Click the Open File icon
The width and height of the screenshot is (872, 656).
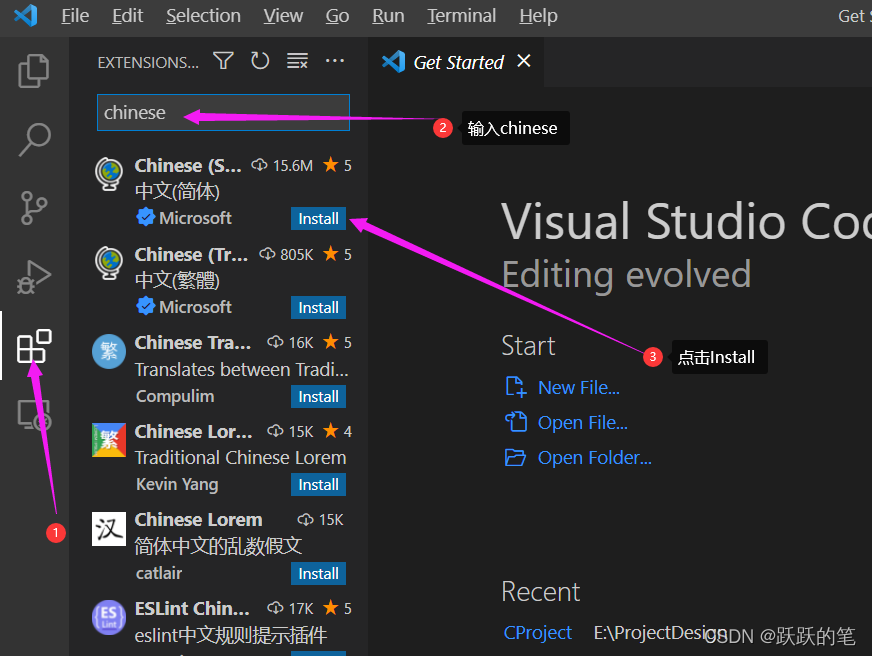[x=516, y=422]
